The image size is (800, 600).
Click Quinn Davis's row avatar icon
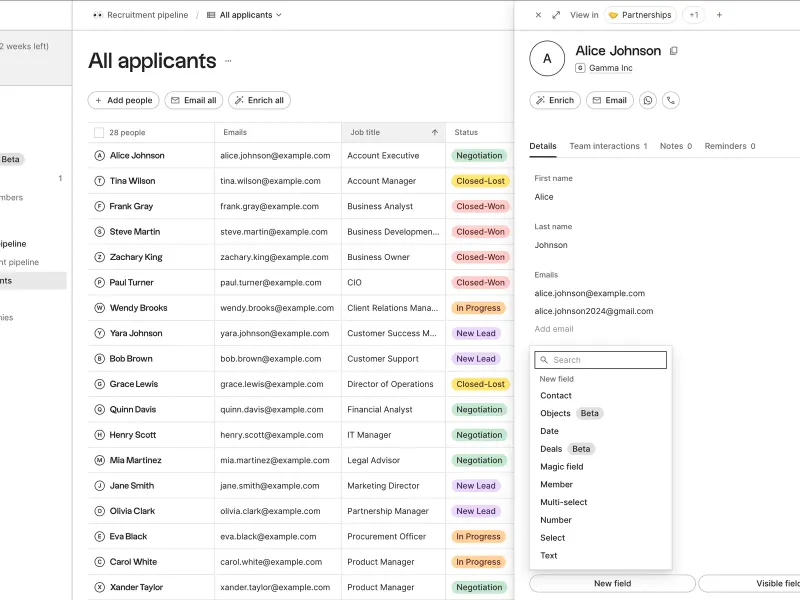(100, 410)
